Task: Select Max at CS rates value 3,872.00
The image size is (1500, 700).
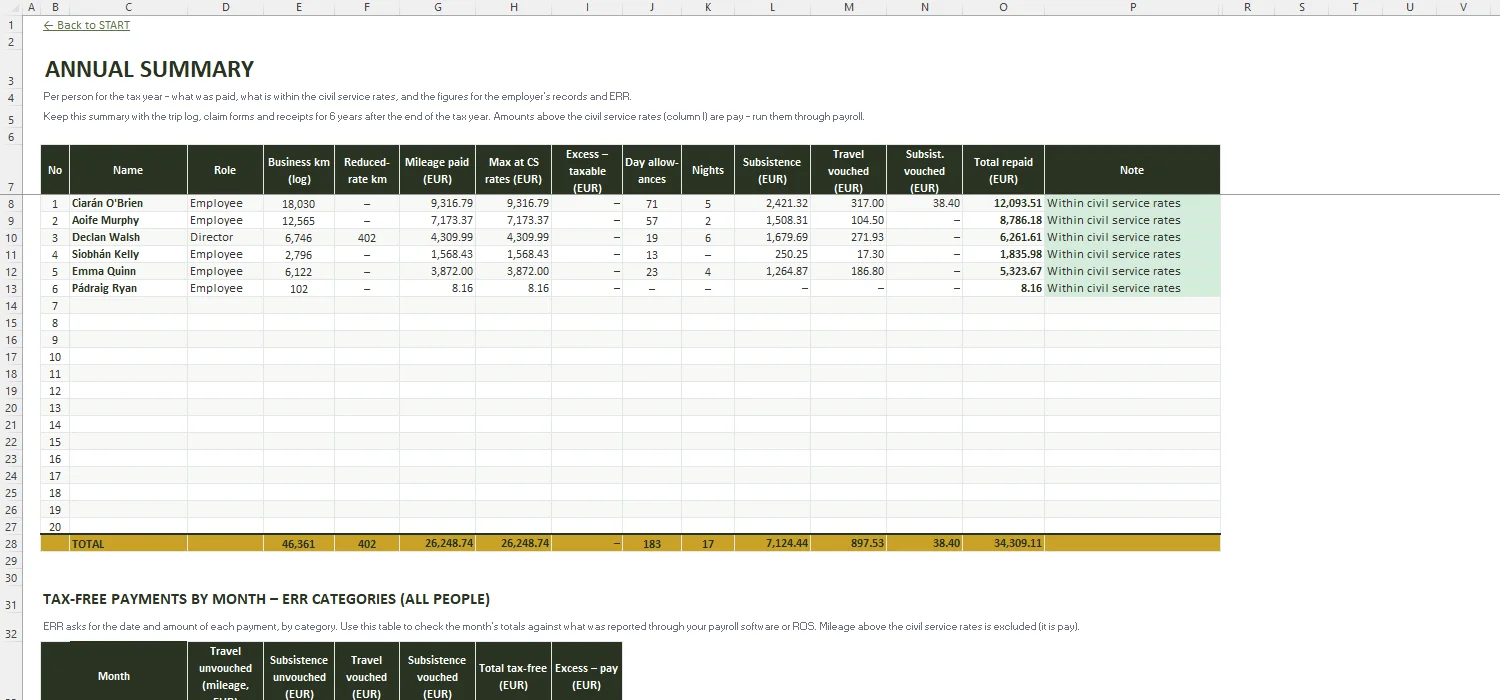Action: click(513, 271)
